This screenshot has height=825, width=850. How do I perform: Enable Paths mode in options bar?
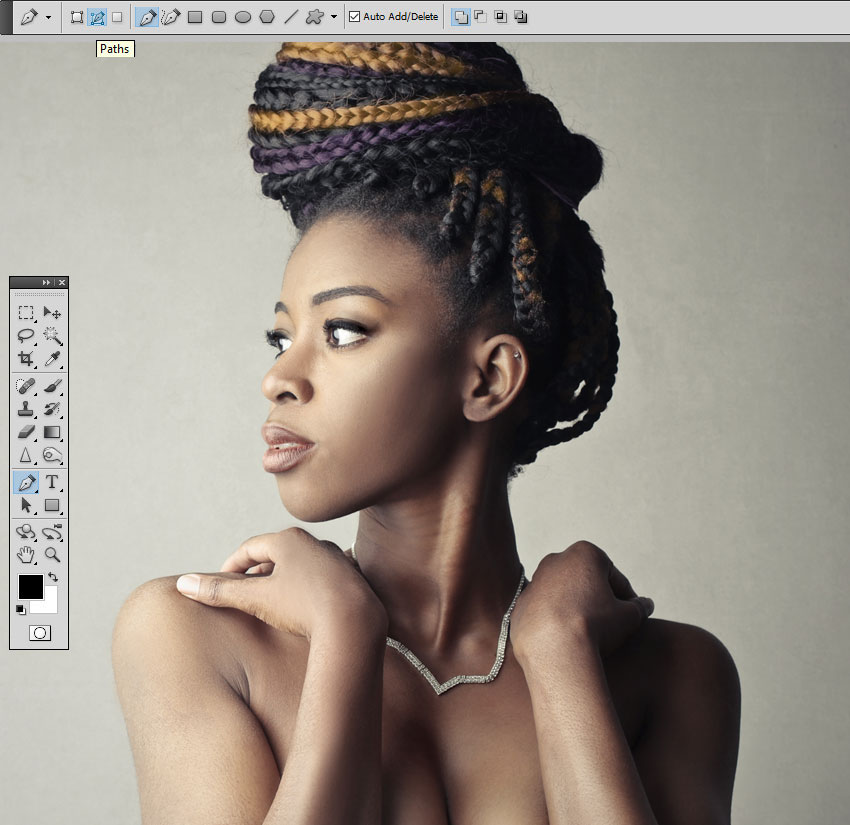(x=97, y=17)
